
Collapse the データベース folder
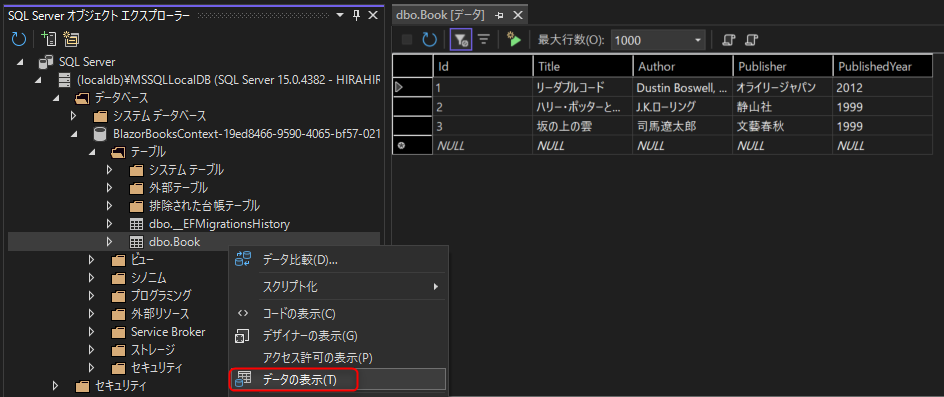point(56,98)
